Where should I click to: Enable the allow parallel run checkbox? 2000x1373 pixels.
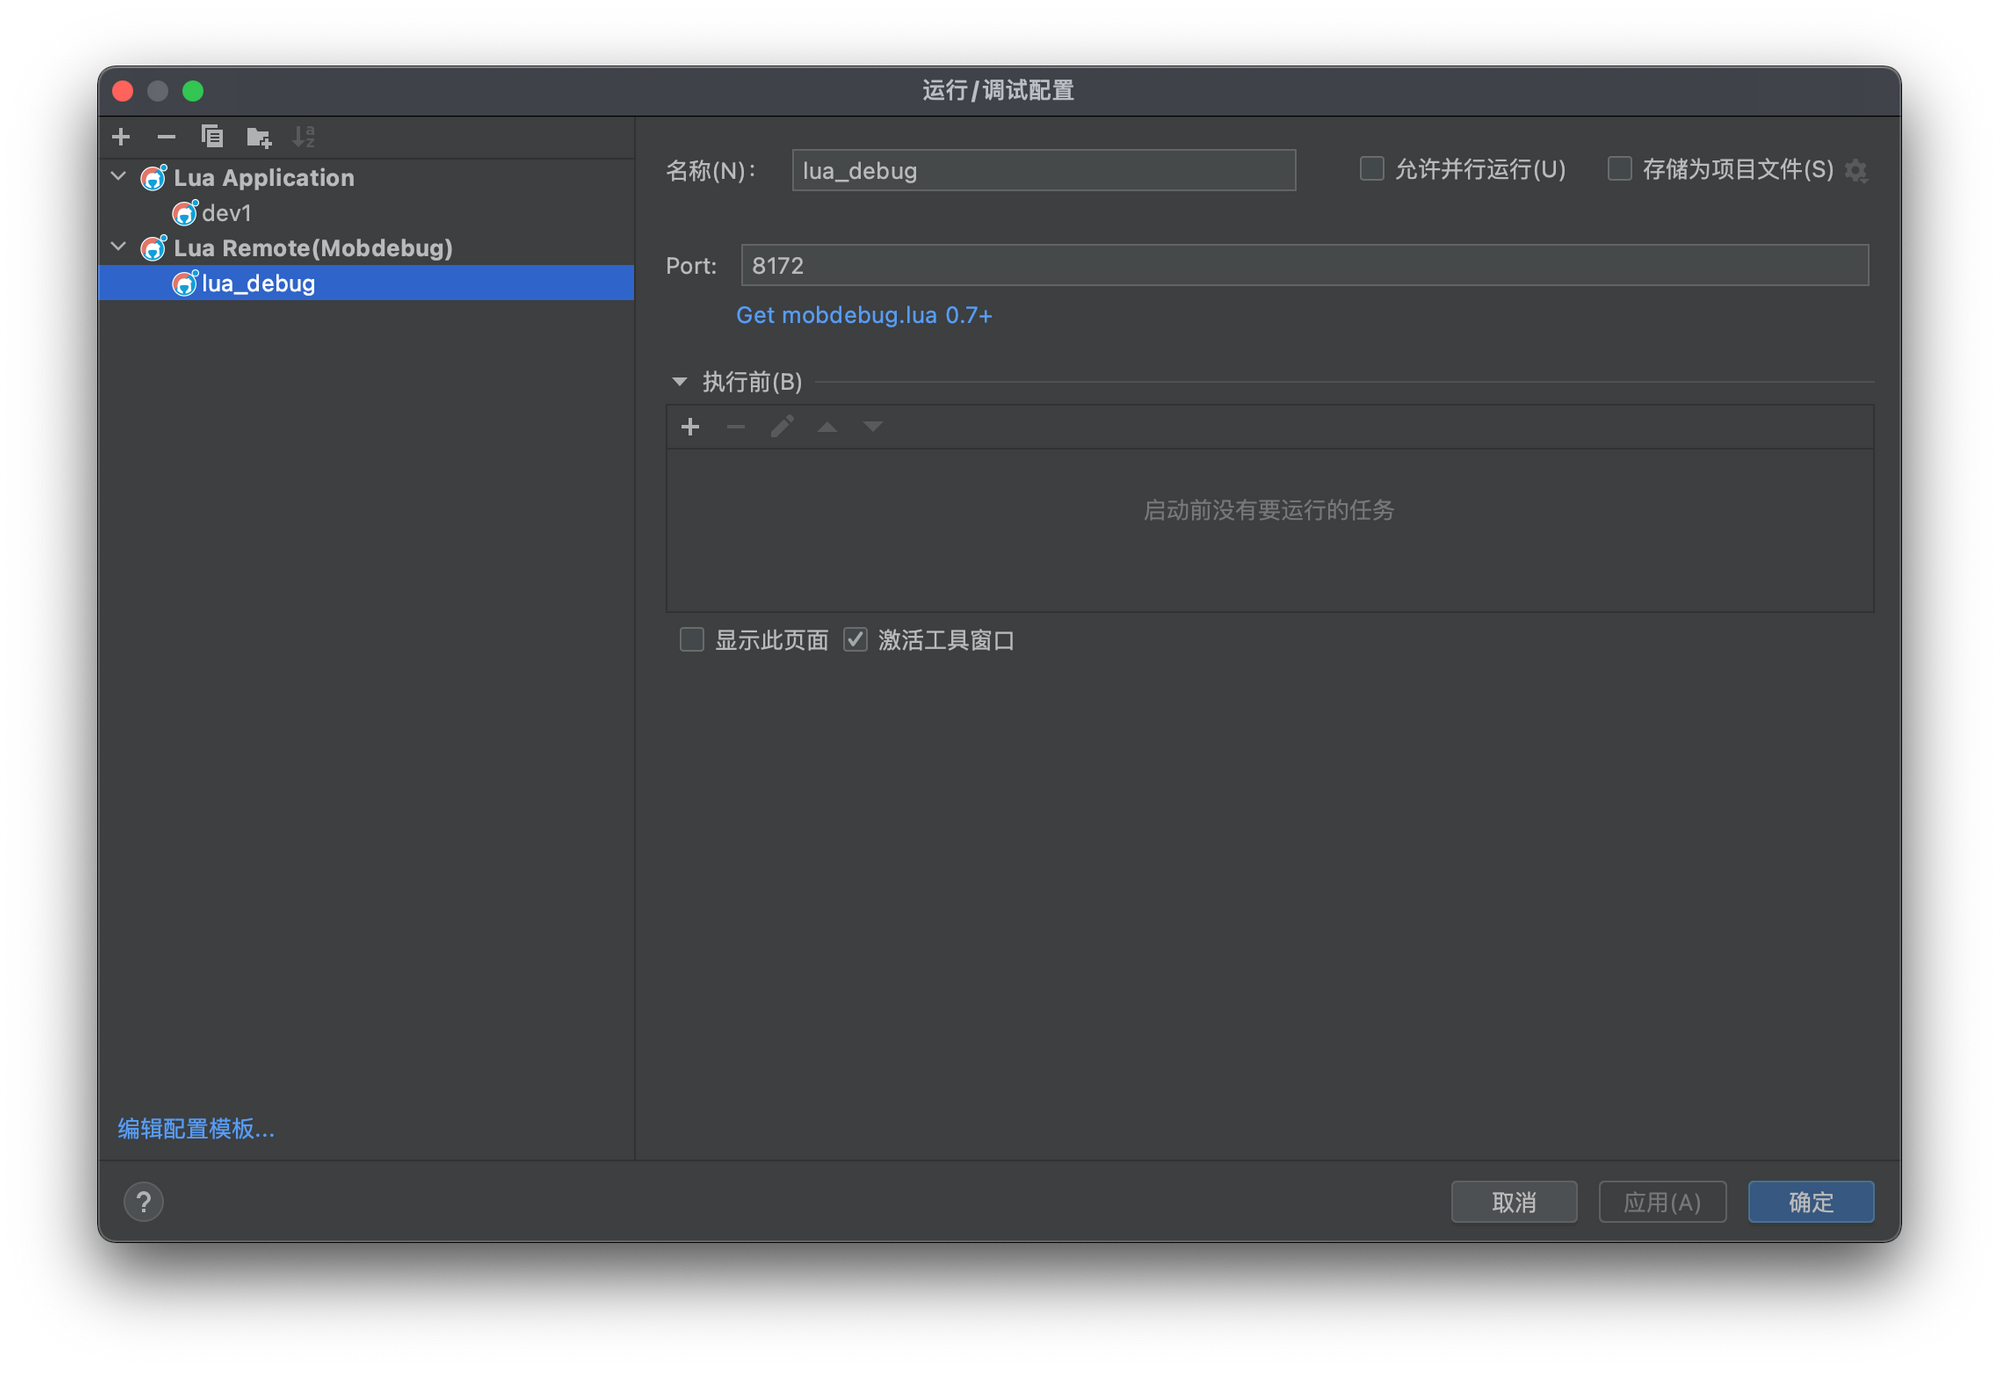pos(1372,169)
